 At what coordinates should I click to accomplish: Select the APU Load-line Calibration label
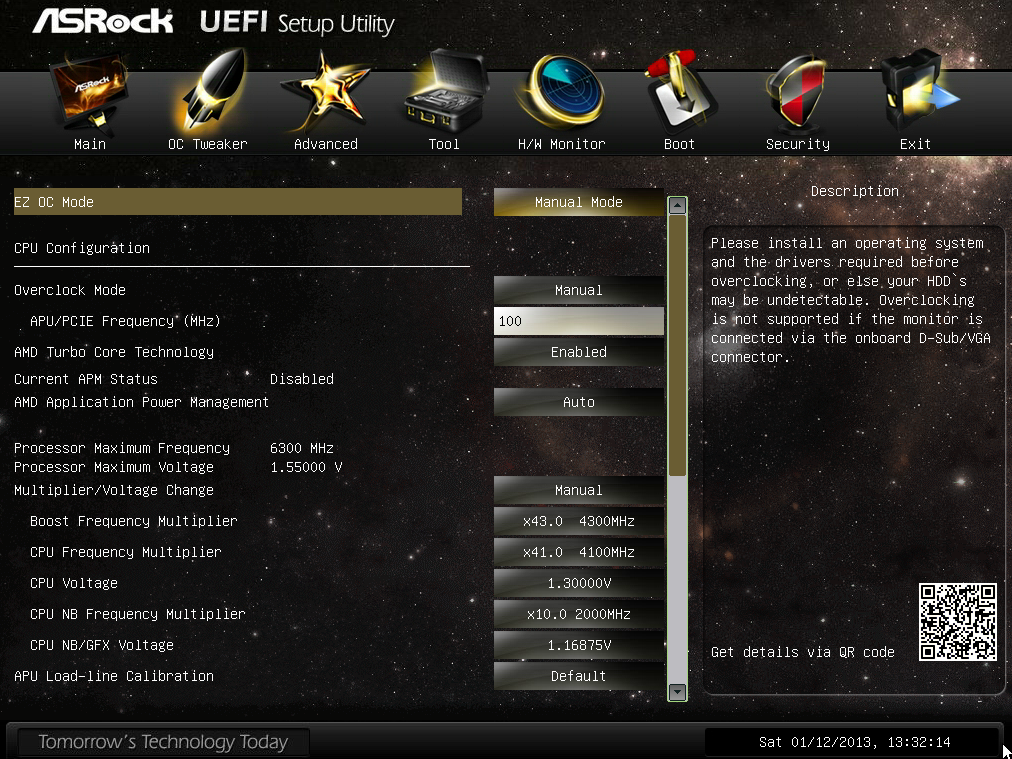coord(114,676)
